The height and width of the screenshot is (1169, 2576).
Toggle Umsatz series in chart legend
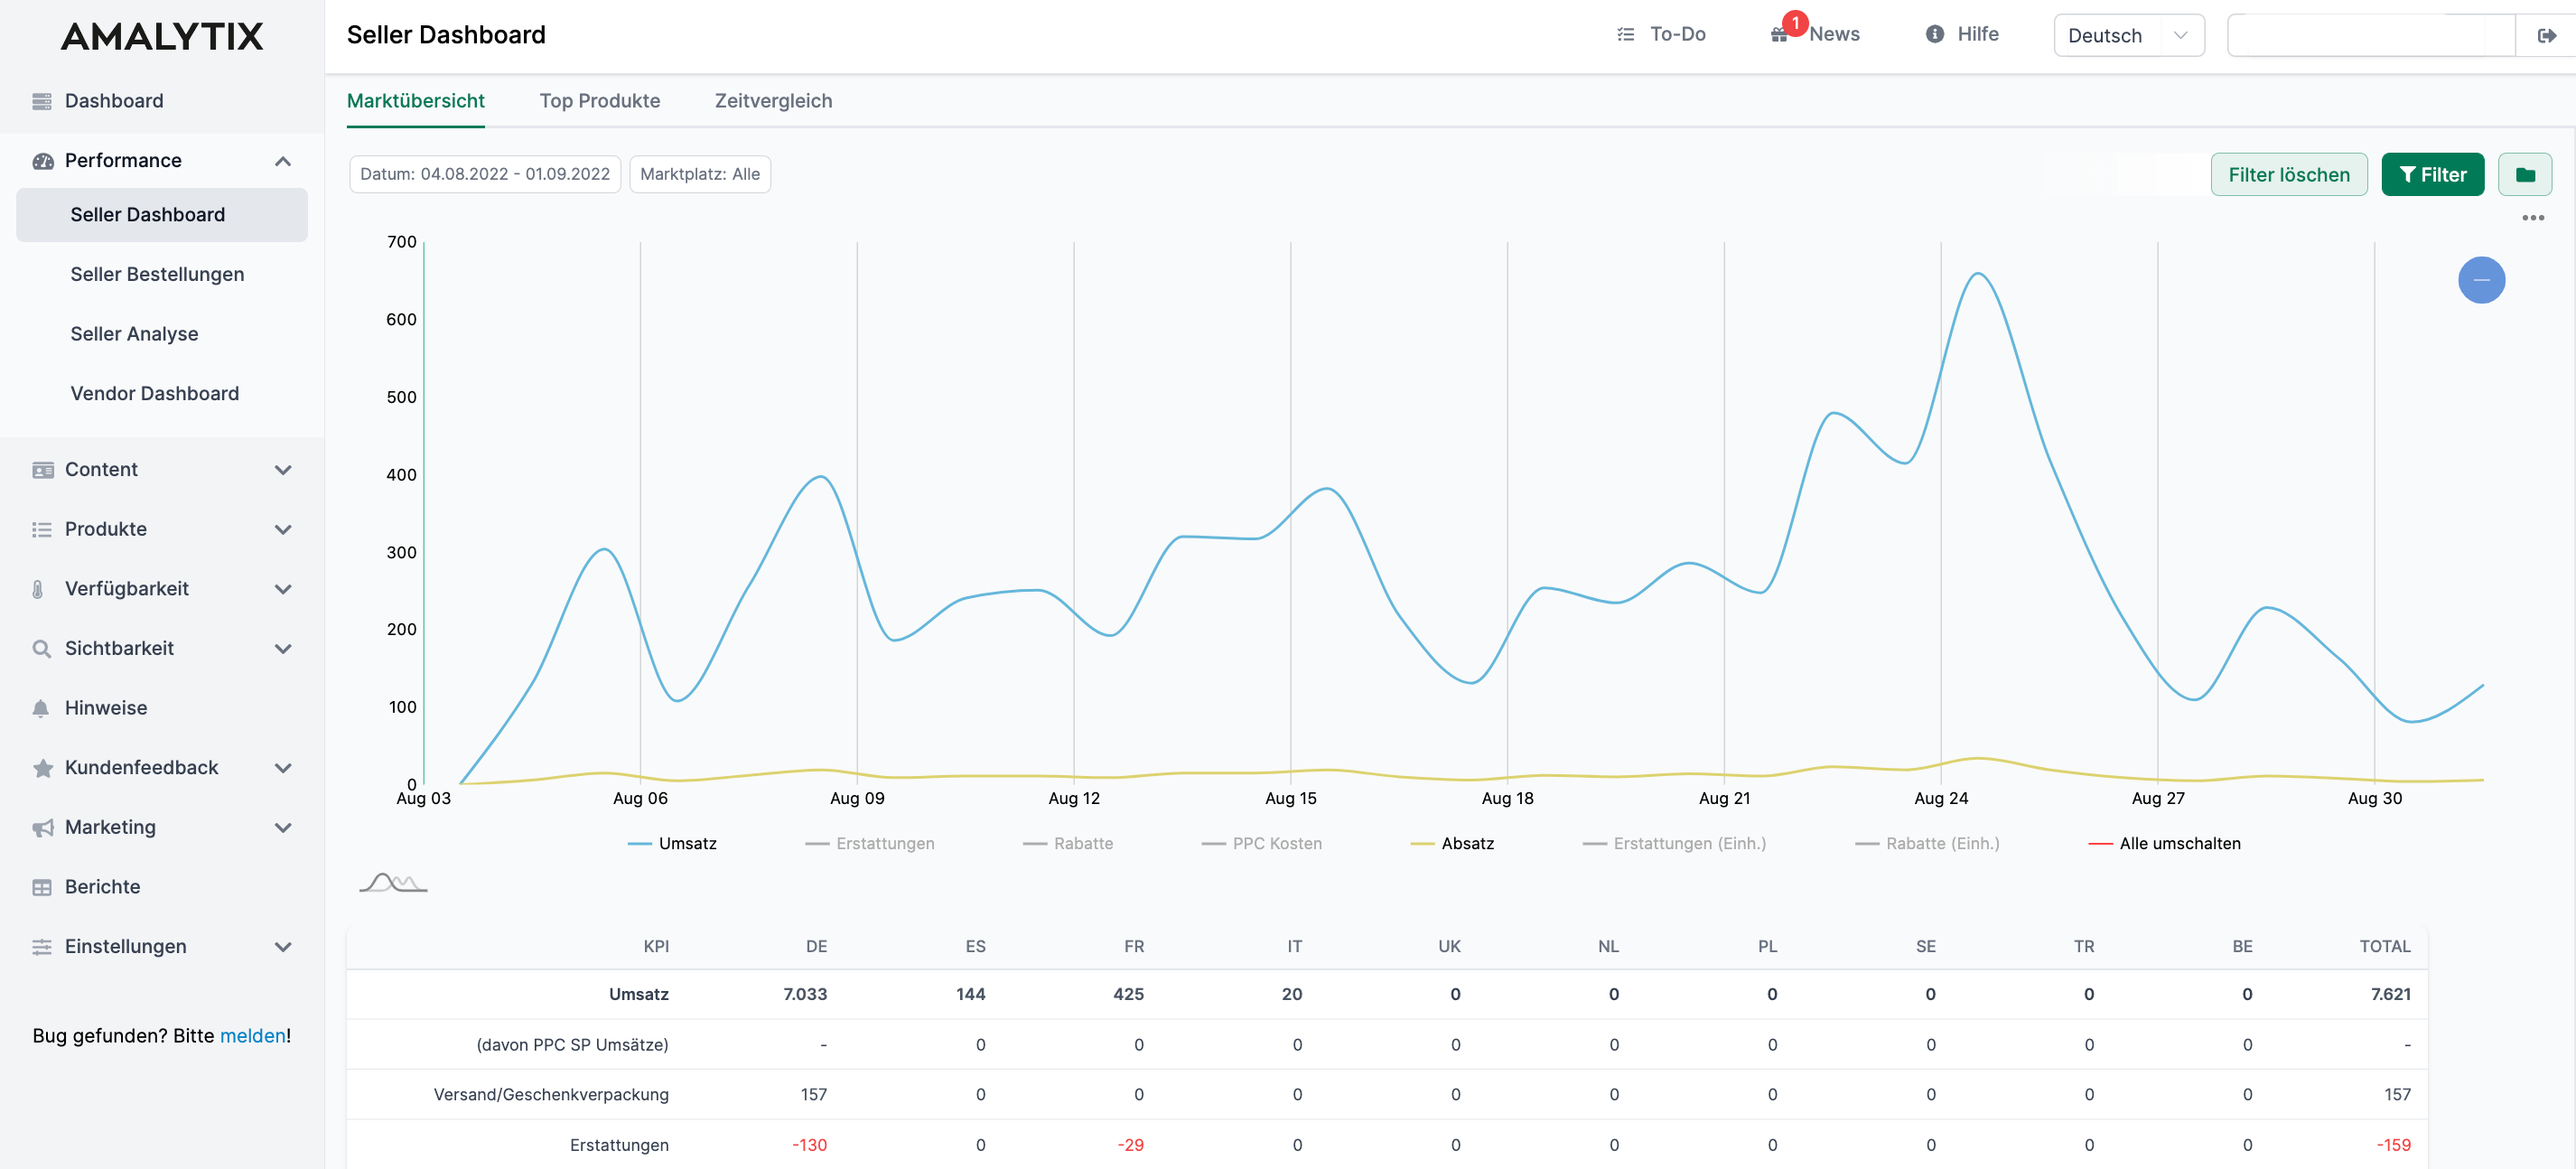tap(672, 844)
